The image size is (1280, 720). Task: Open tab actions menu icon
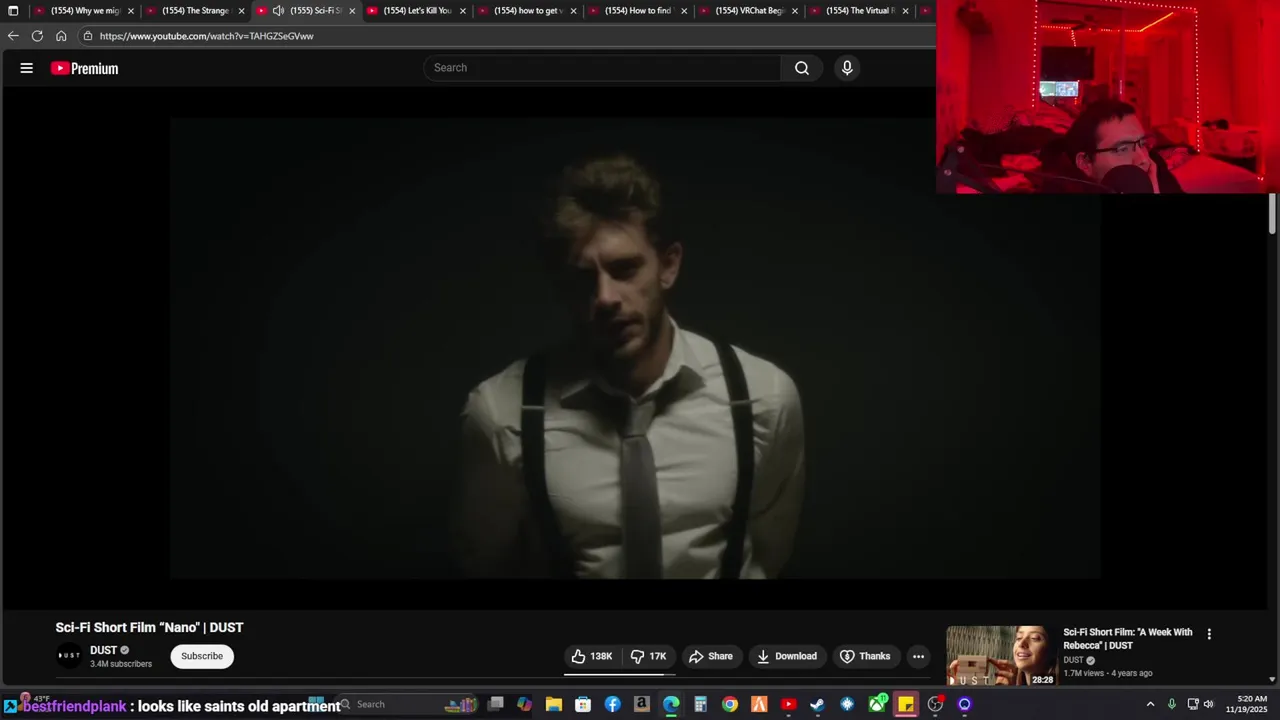pyautogui.click(x=13, y=11)
